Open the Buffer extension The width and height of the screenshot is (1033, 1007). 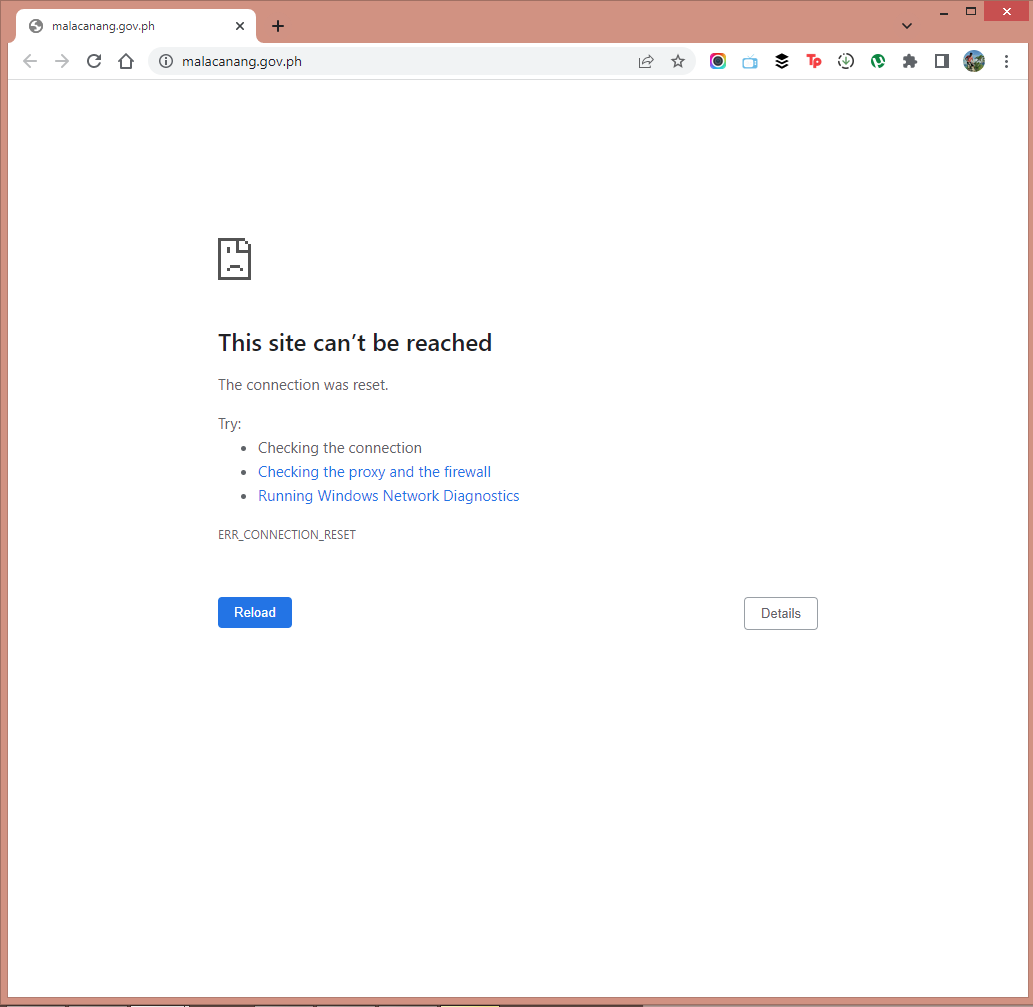click(782, 61)
